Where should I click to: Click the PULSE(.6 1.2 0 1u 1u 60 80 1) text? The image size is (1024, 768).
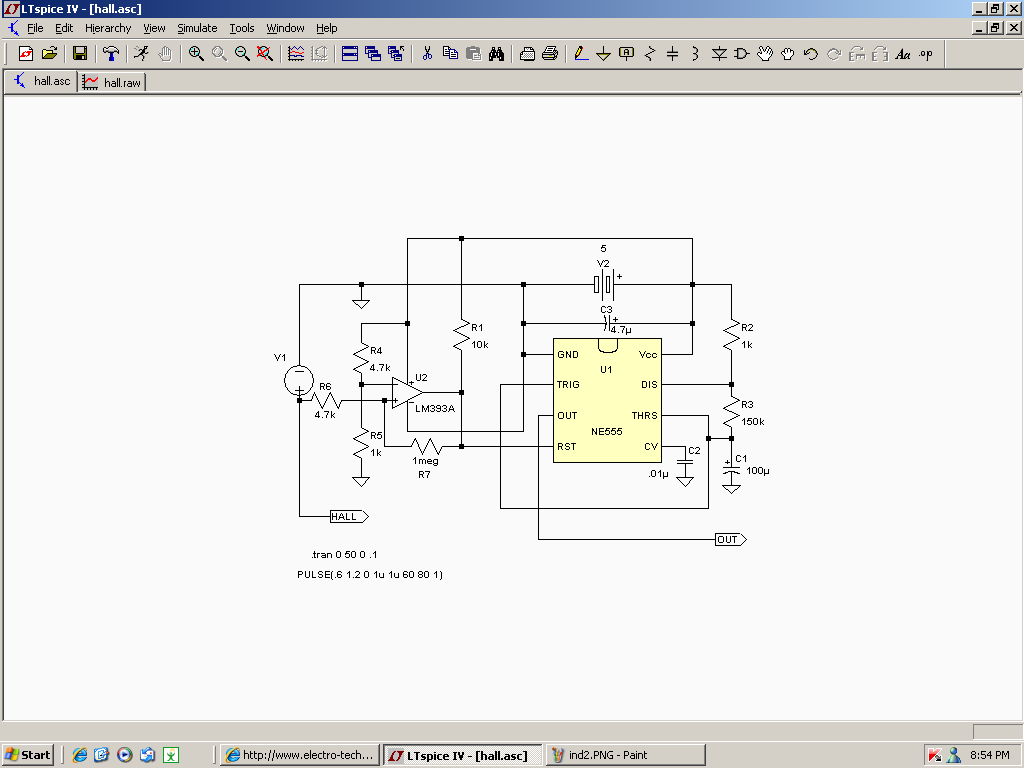point(370,575)
